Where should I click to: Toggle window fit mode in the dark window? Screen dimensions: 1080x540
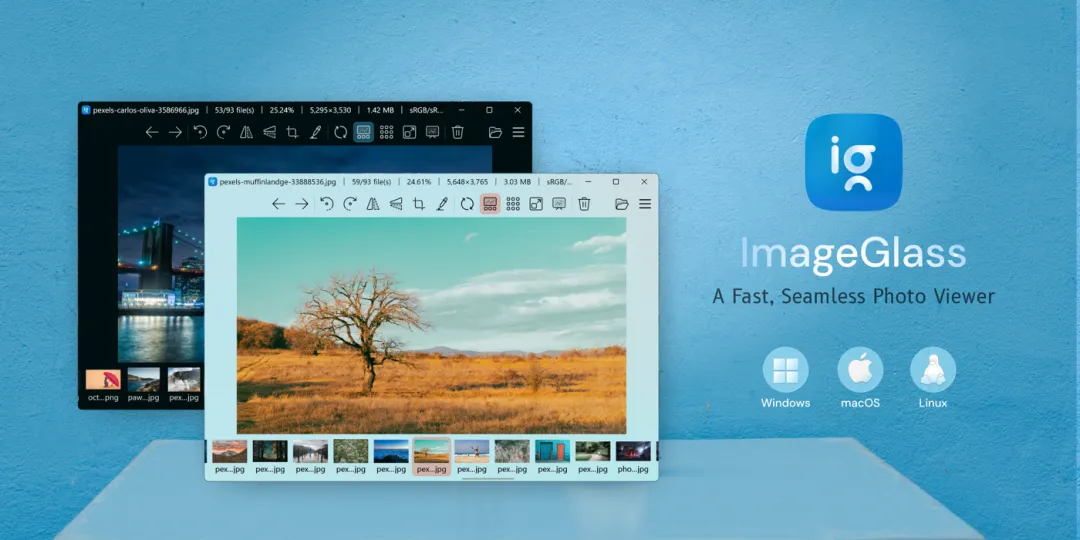(409, 132)
